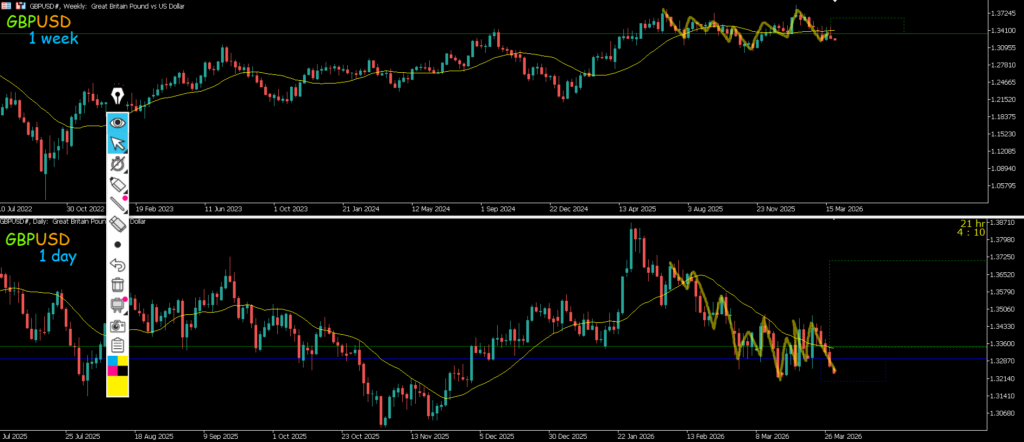Viewport: 1024px width, 442px height.
Task: Click the GBPUSD 1 day chart label
Action: [38, 248]
